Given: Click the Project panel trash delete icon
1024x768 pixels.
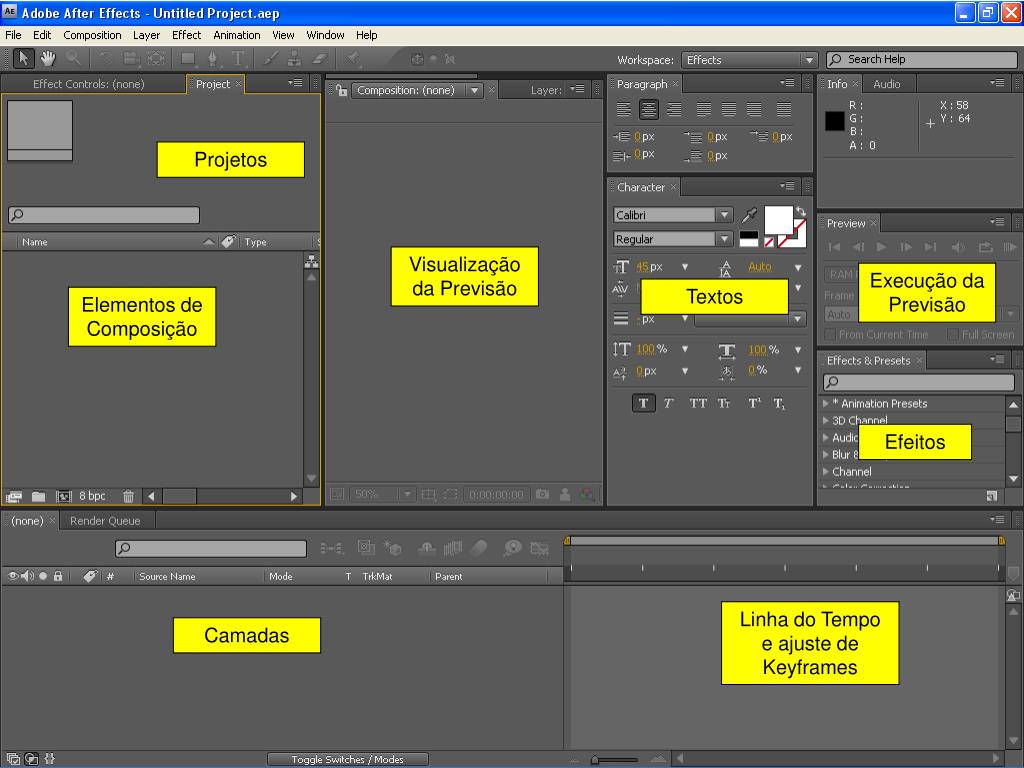Looking at the screenshot, I should pyautogui.click(x=129, y=496).
